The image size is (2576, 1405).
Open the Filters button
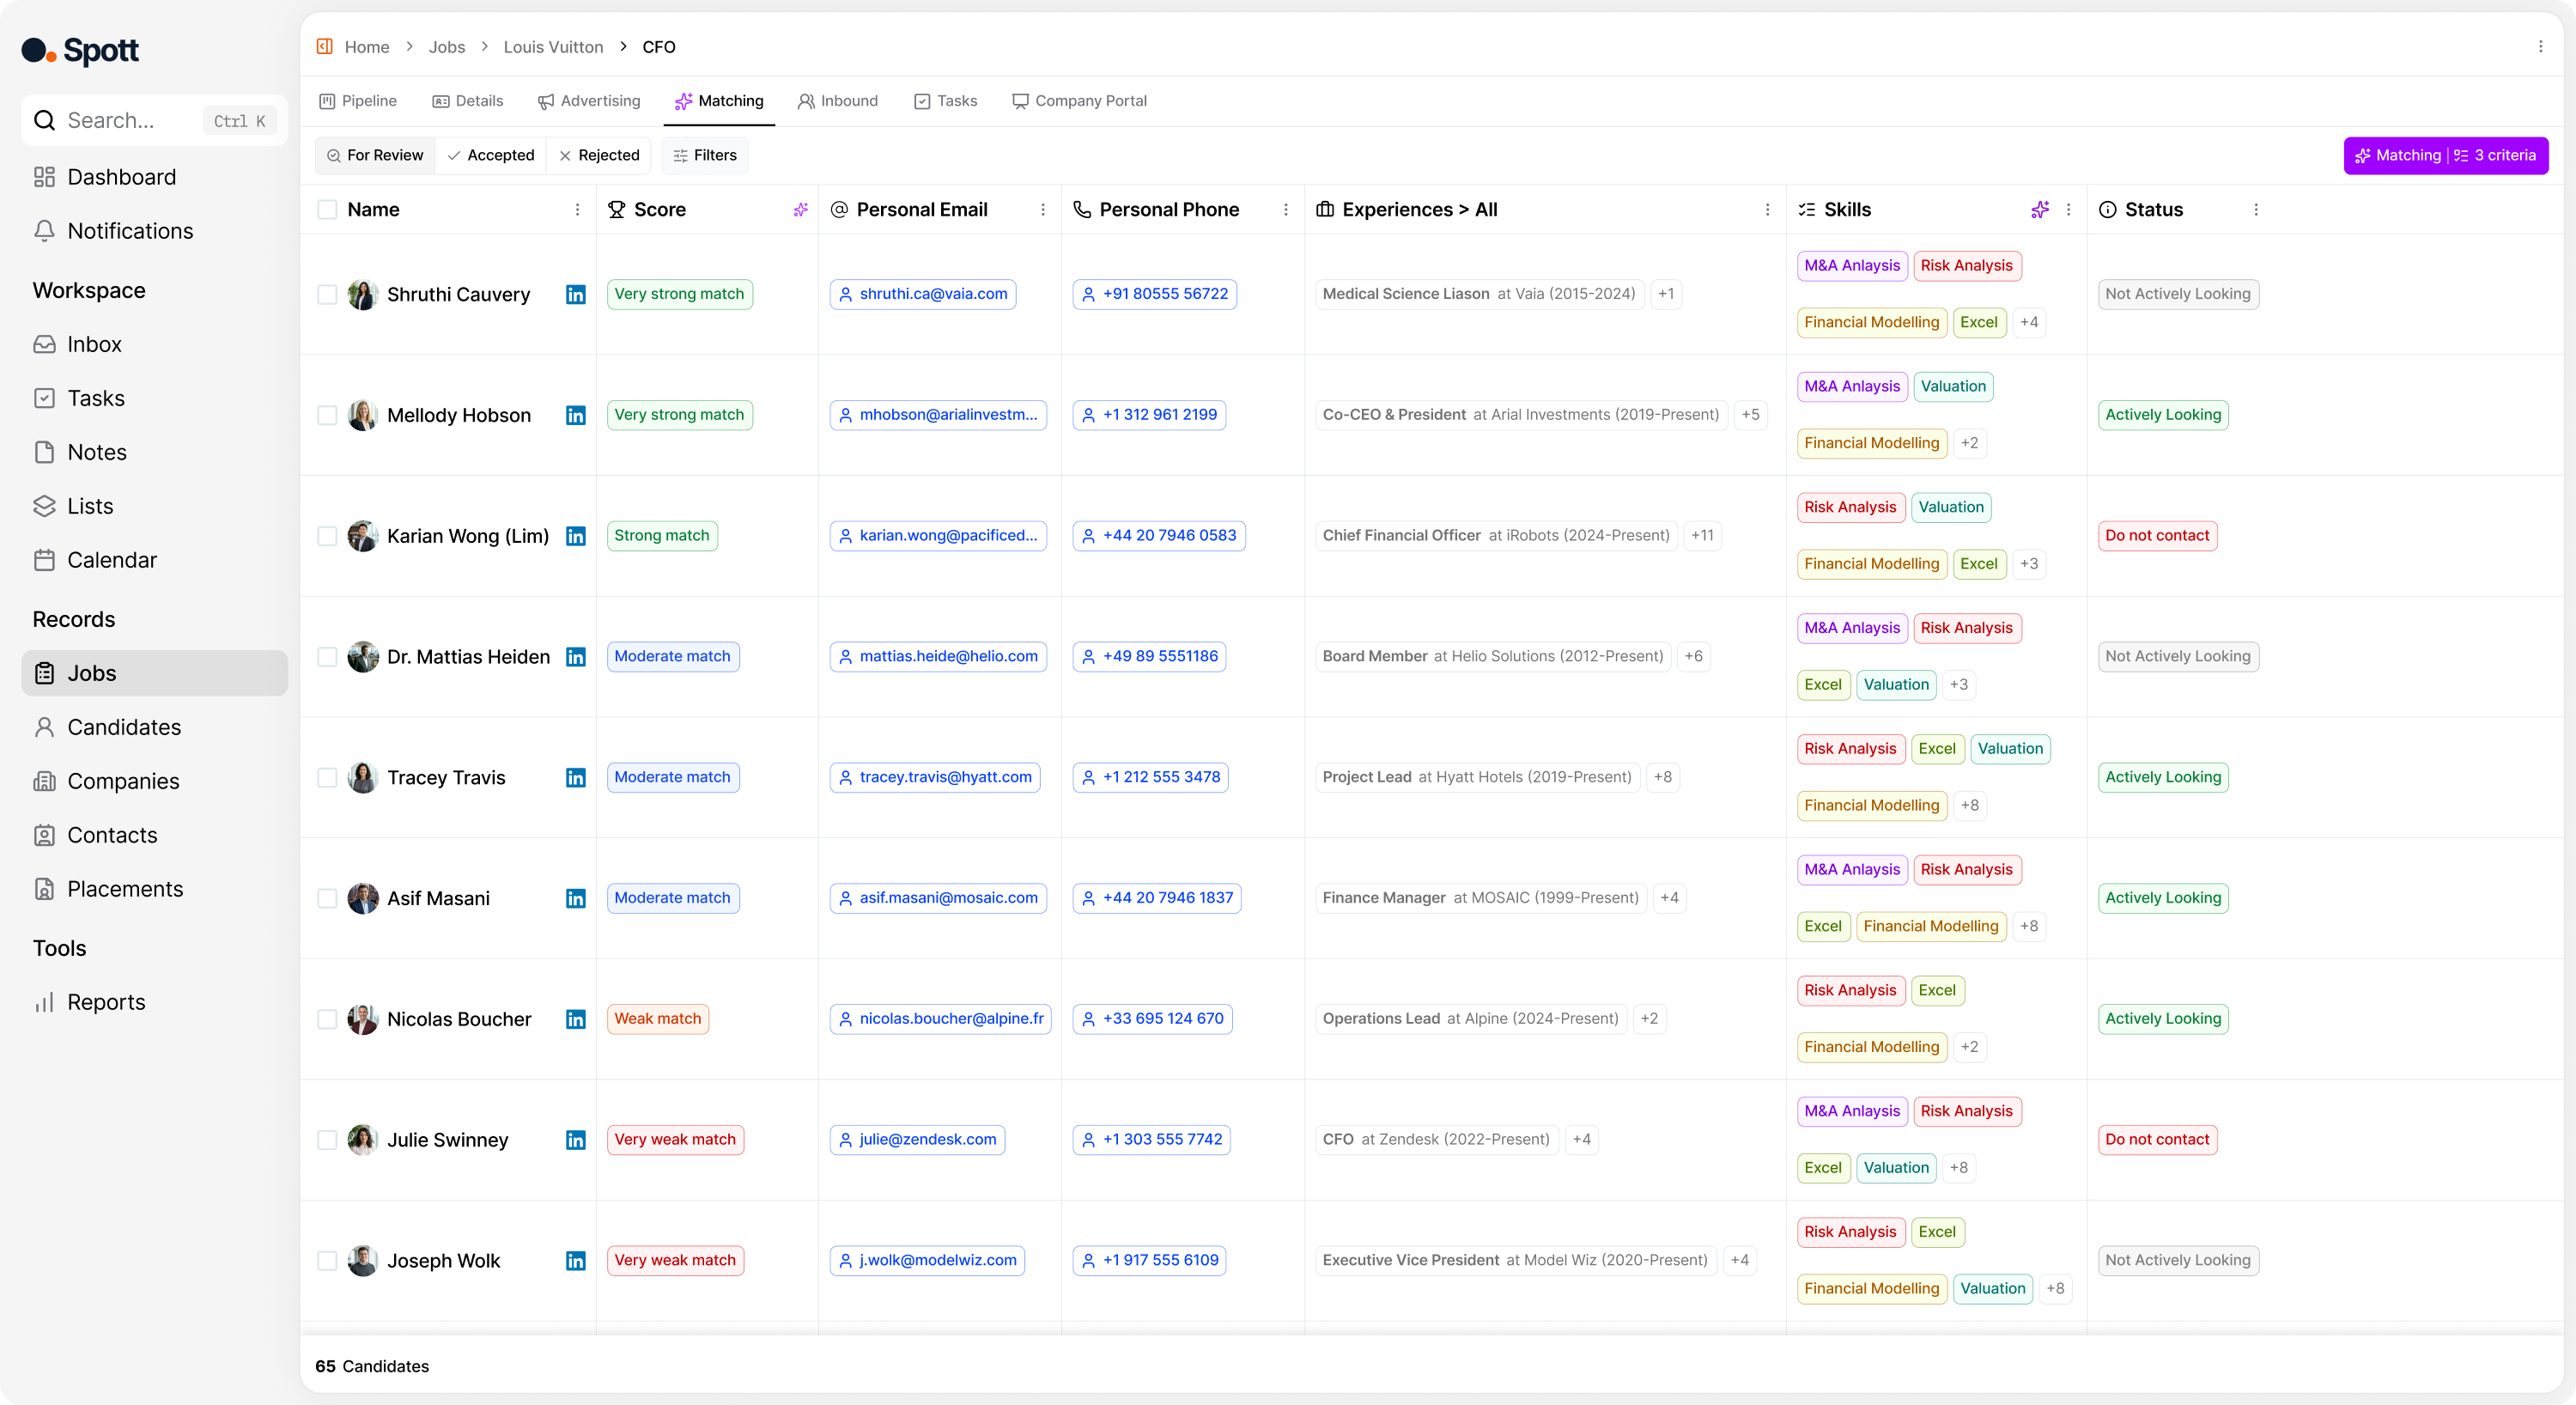coord(705,156)
